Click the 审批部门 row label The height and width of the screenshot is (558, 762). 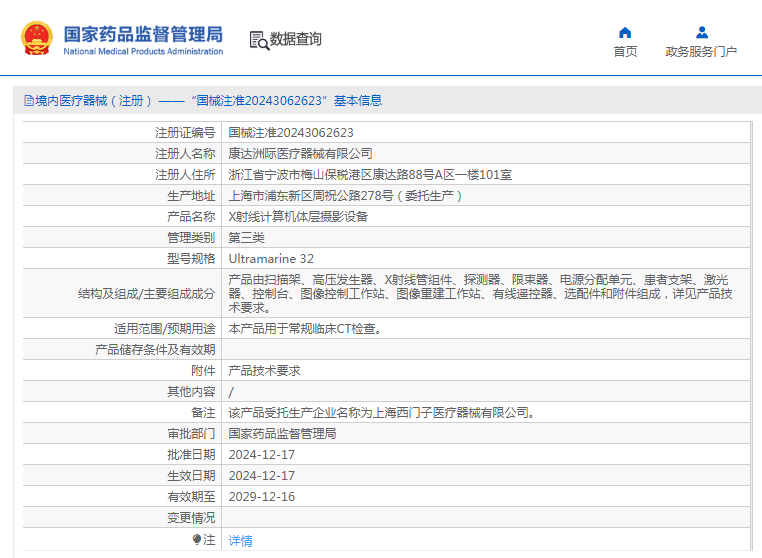pyautogui.click(x=191, y=434)
